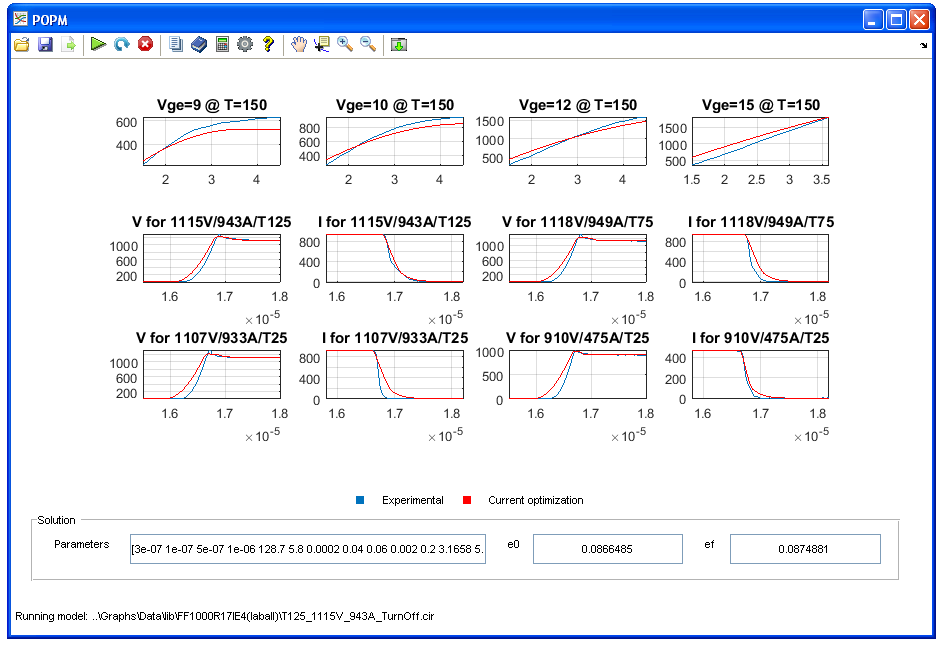
Task: Click the yellow question mark help icon
Action: pos(268,45)
